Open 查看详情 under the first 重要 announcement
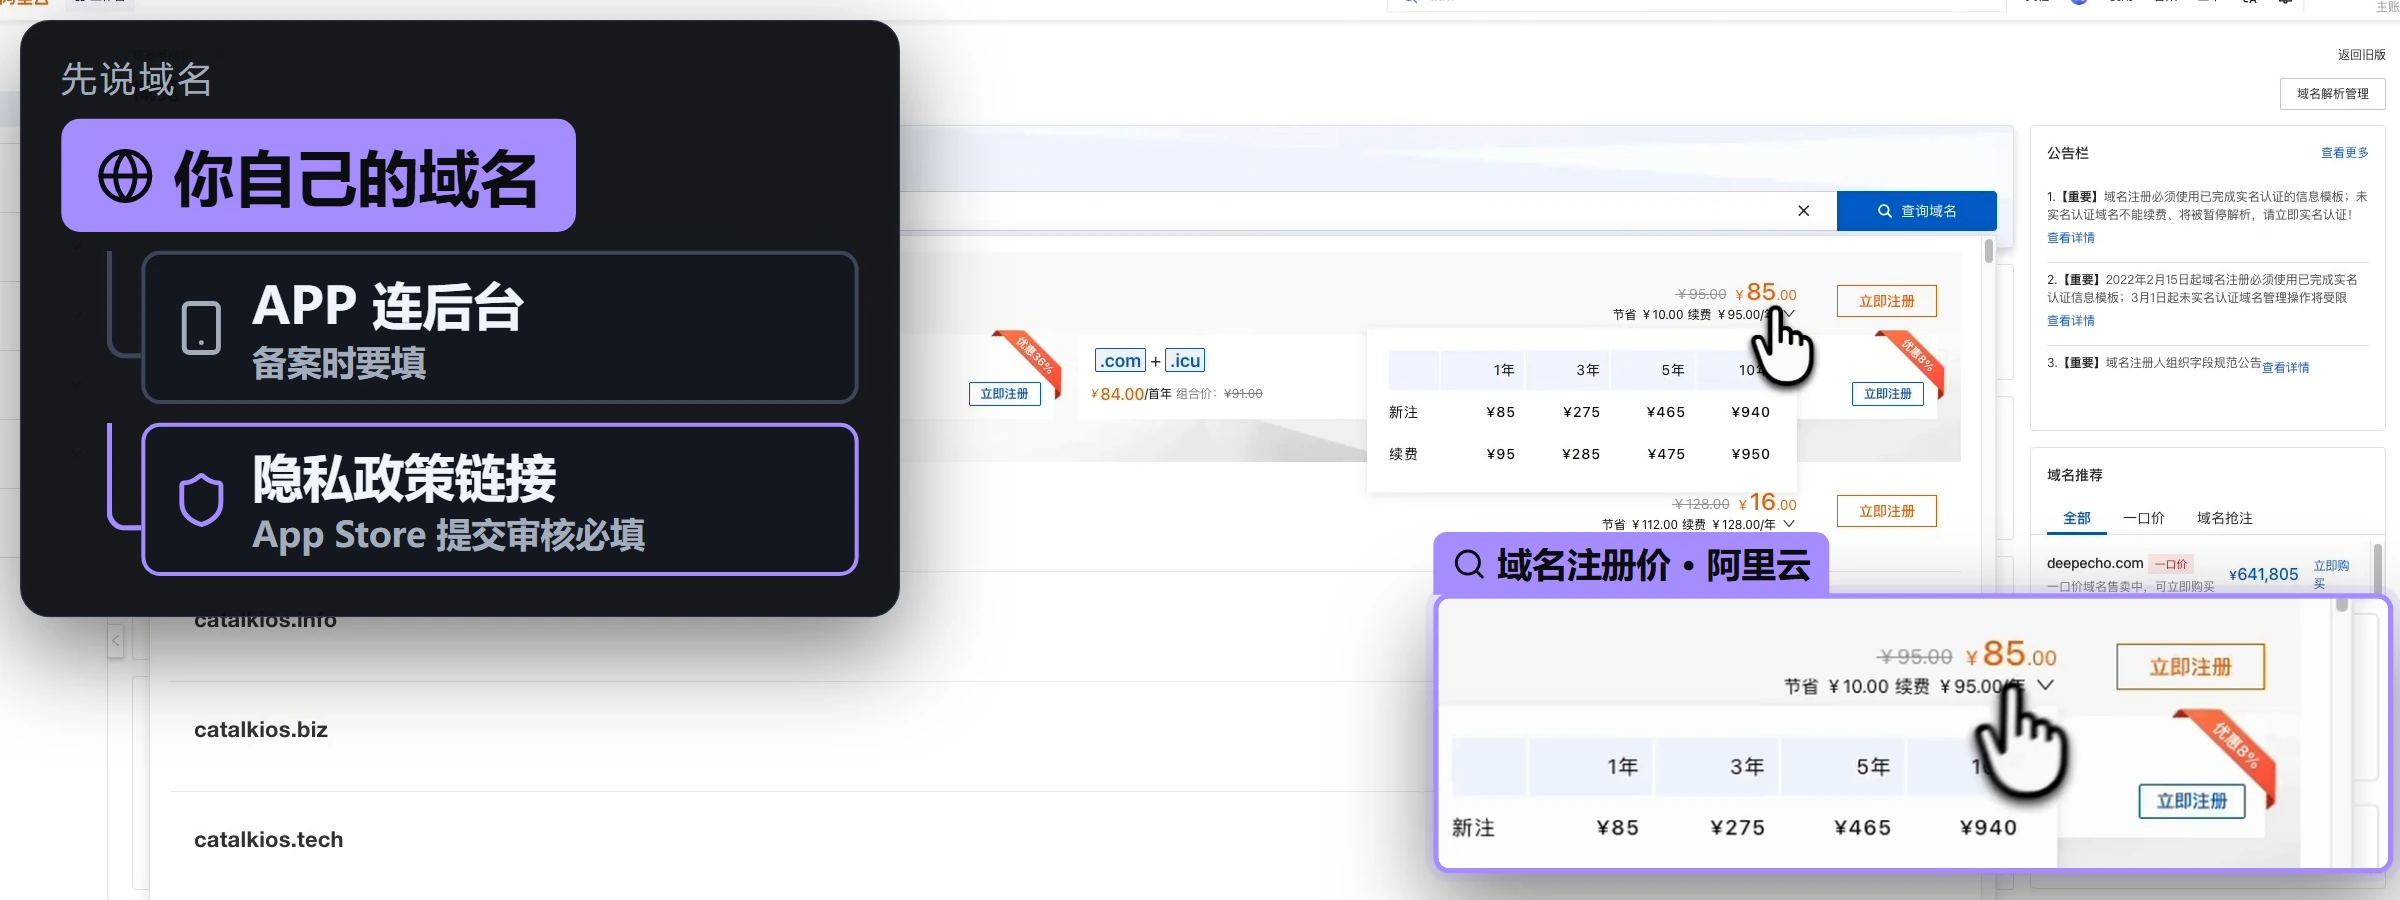This screenshot has height=900, width=2400. (x=2070, y=238)
